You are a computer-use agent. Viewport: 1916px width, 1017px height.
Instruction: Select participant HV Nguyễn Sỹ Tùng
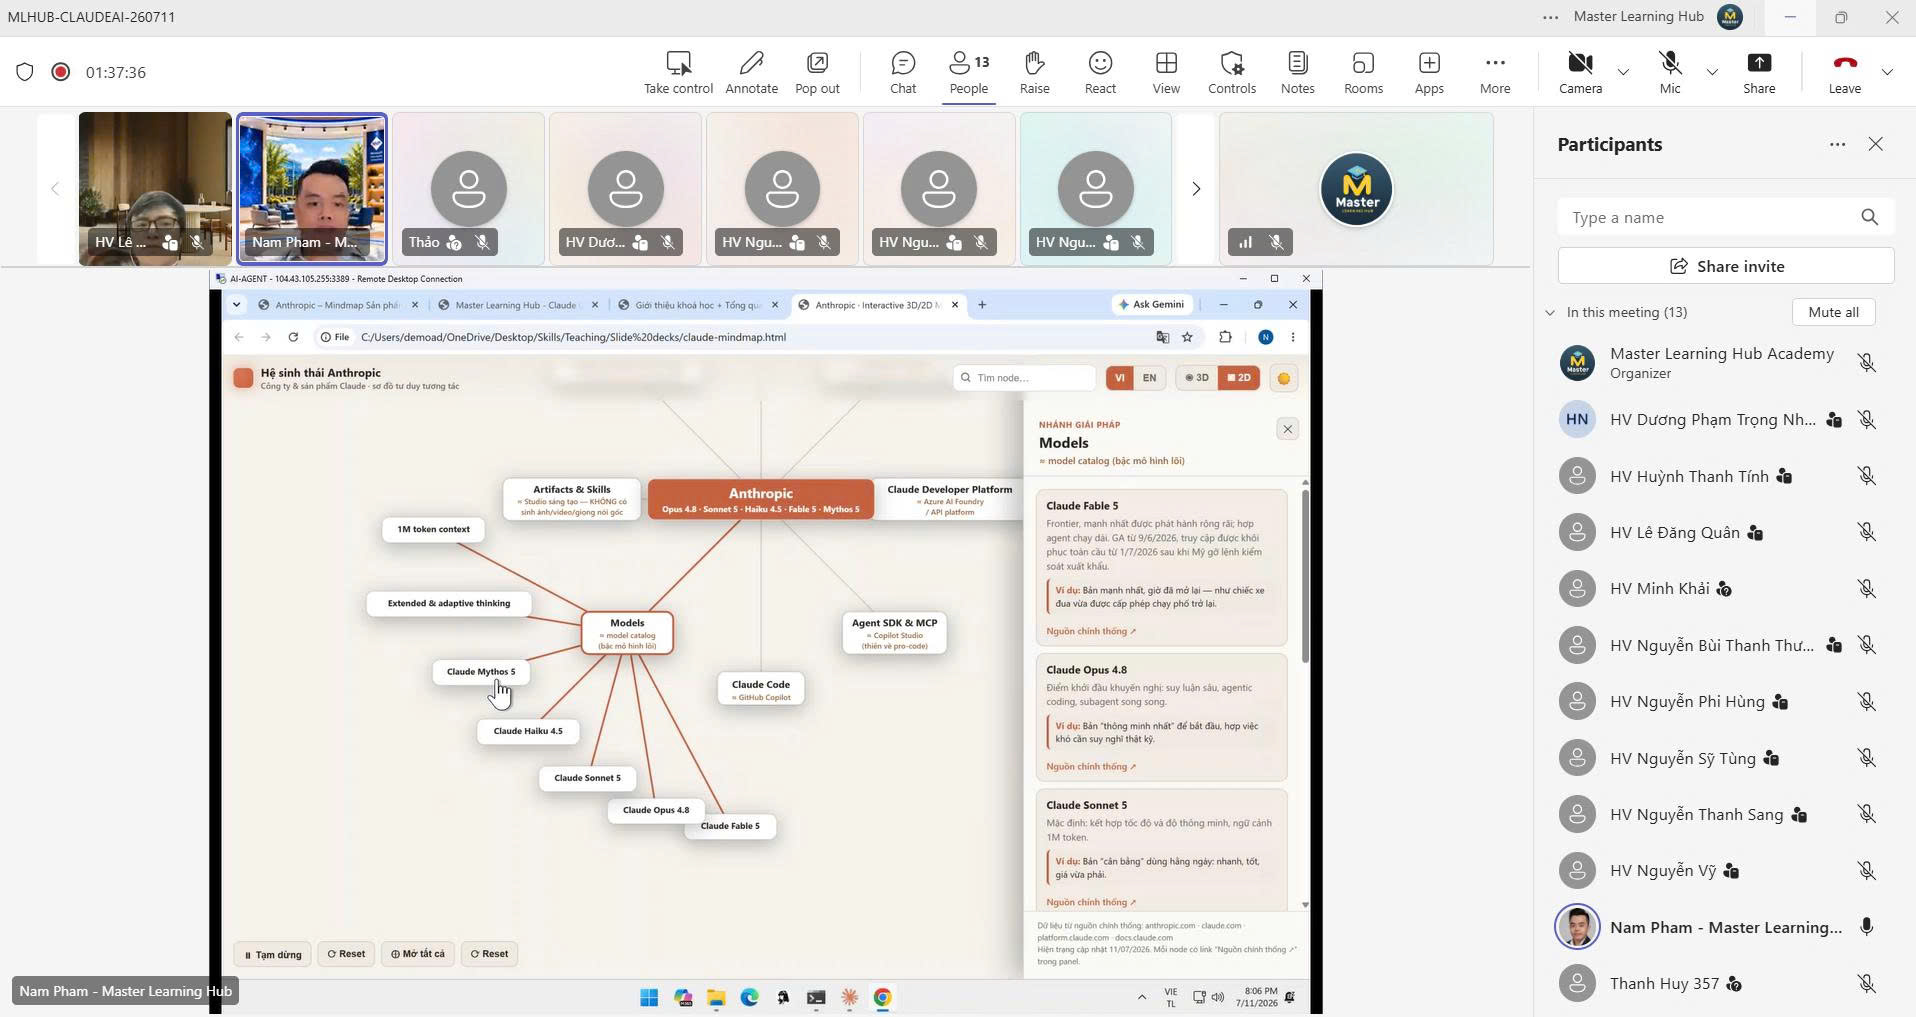pos(1725,758)
